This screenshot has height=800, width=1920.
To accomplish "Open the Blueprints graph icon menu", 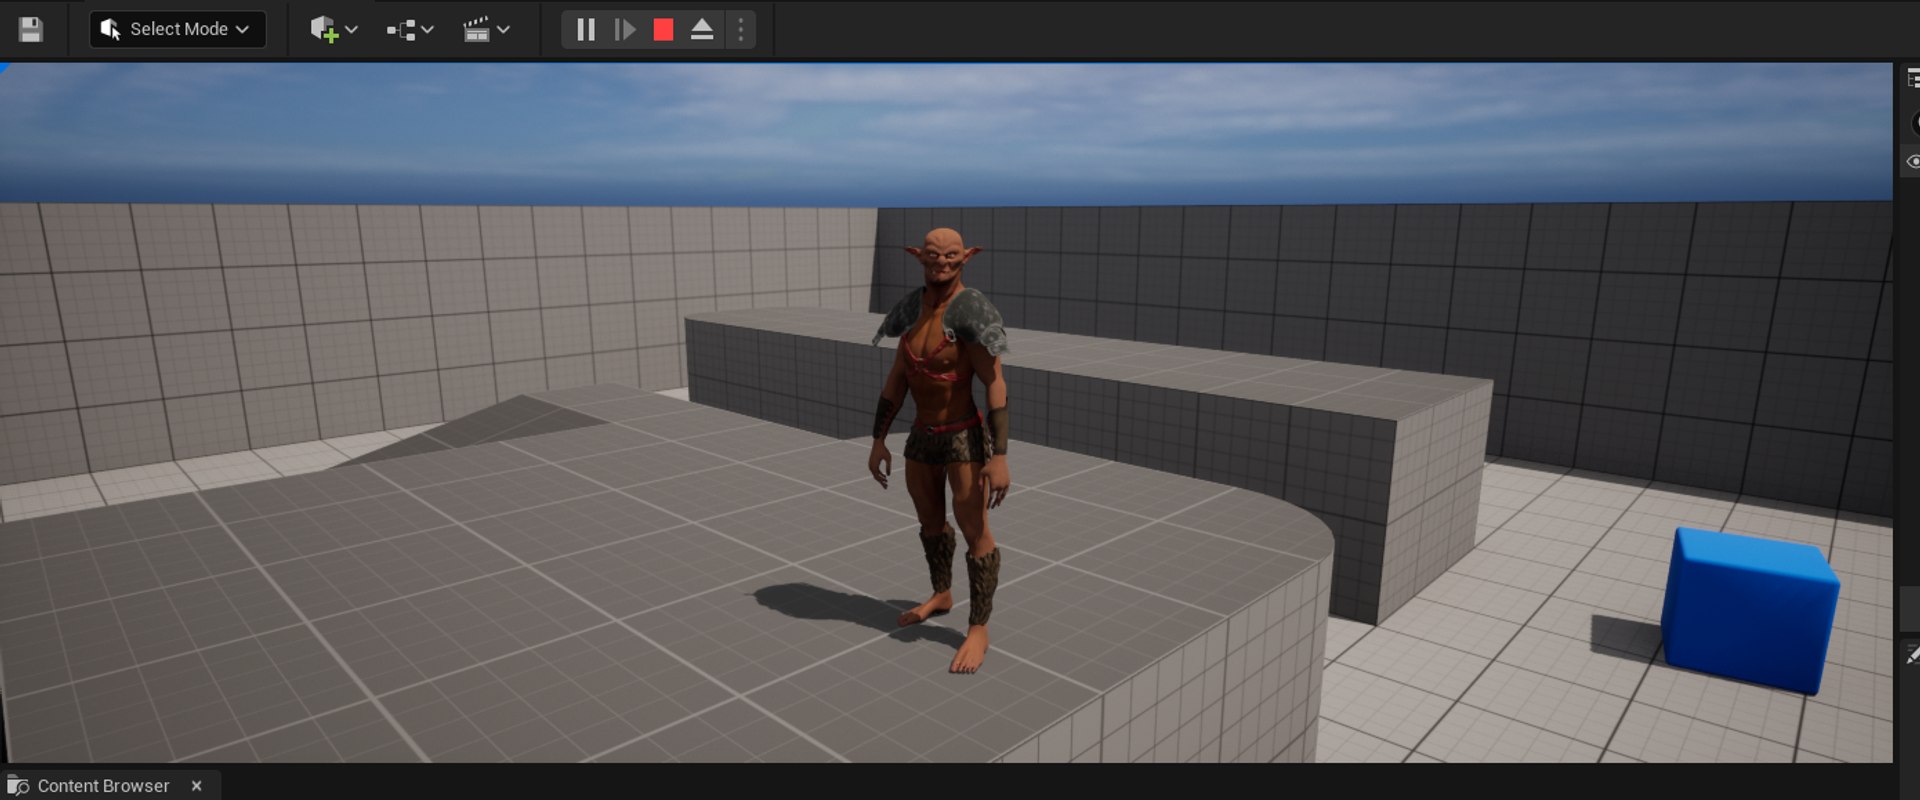I will point(410,30).
